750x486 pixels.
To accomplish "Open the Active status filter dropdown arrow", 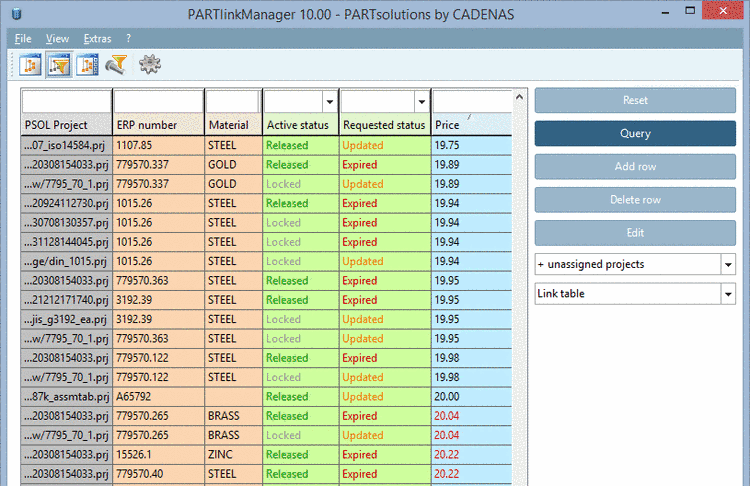I will 330,101.
